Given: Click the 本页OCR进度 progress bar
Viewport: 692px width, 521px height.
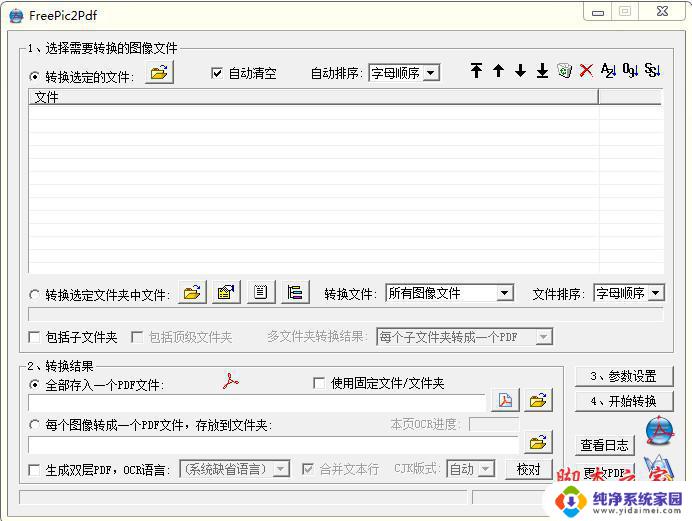Looking at the screenshot, I should coord(494,424).
